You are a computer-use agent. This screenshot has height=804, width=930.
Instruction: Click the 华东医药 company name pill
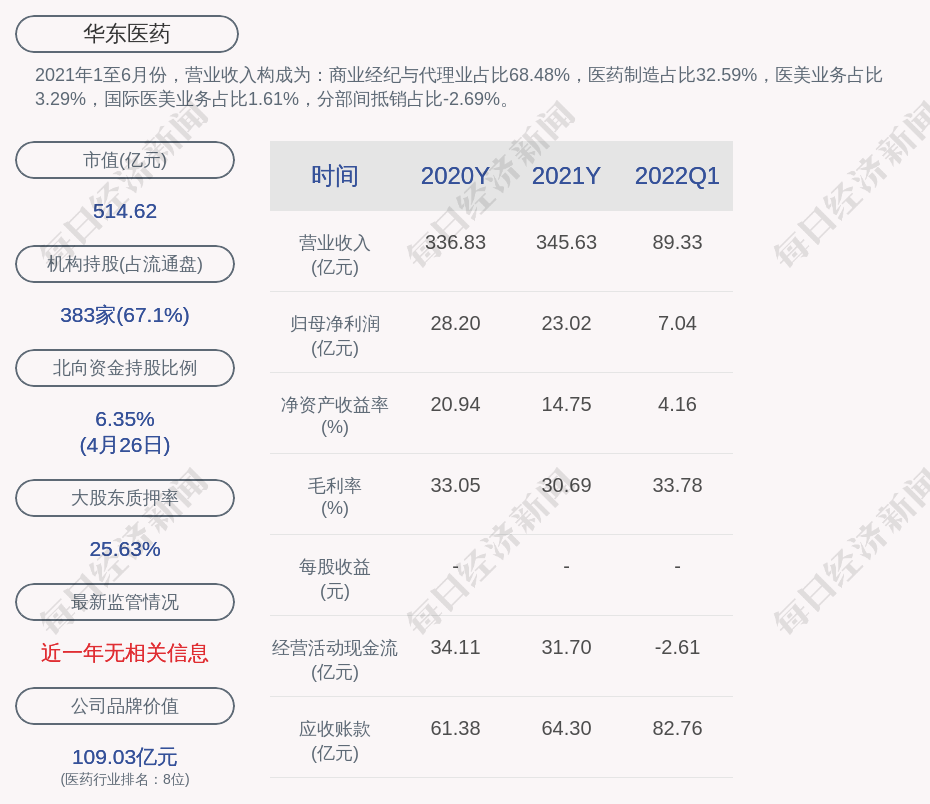point(127,34)
